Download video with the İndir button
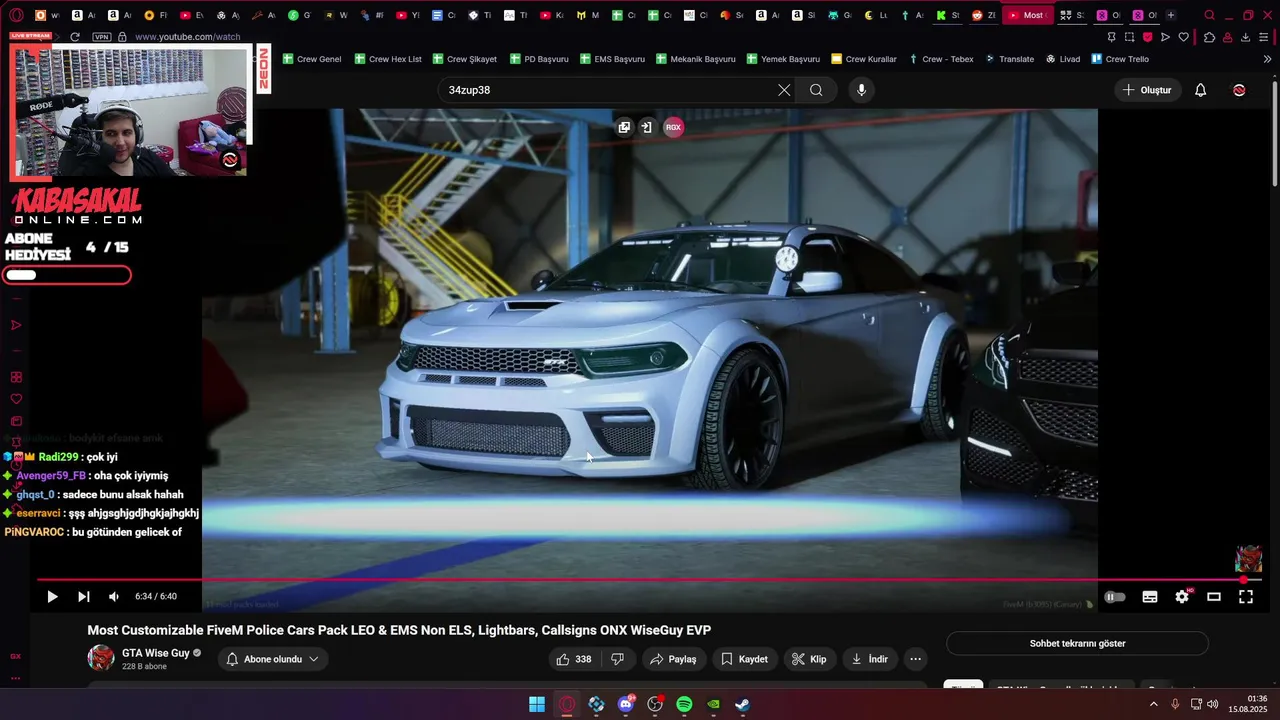The width and height of the screenshot is (1280, 720). 870,659
